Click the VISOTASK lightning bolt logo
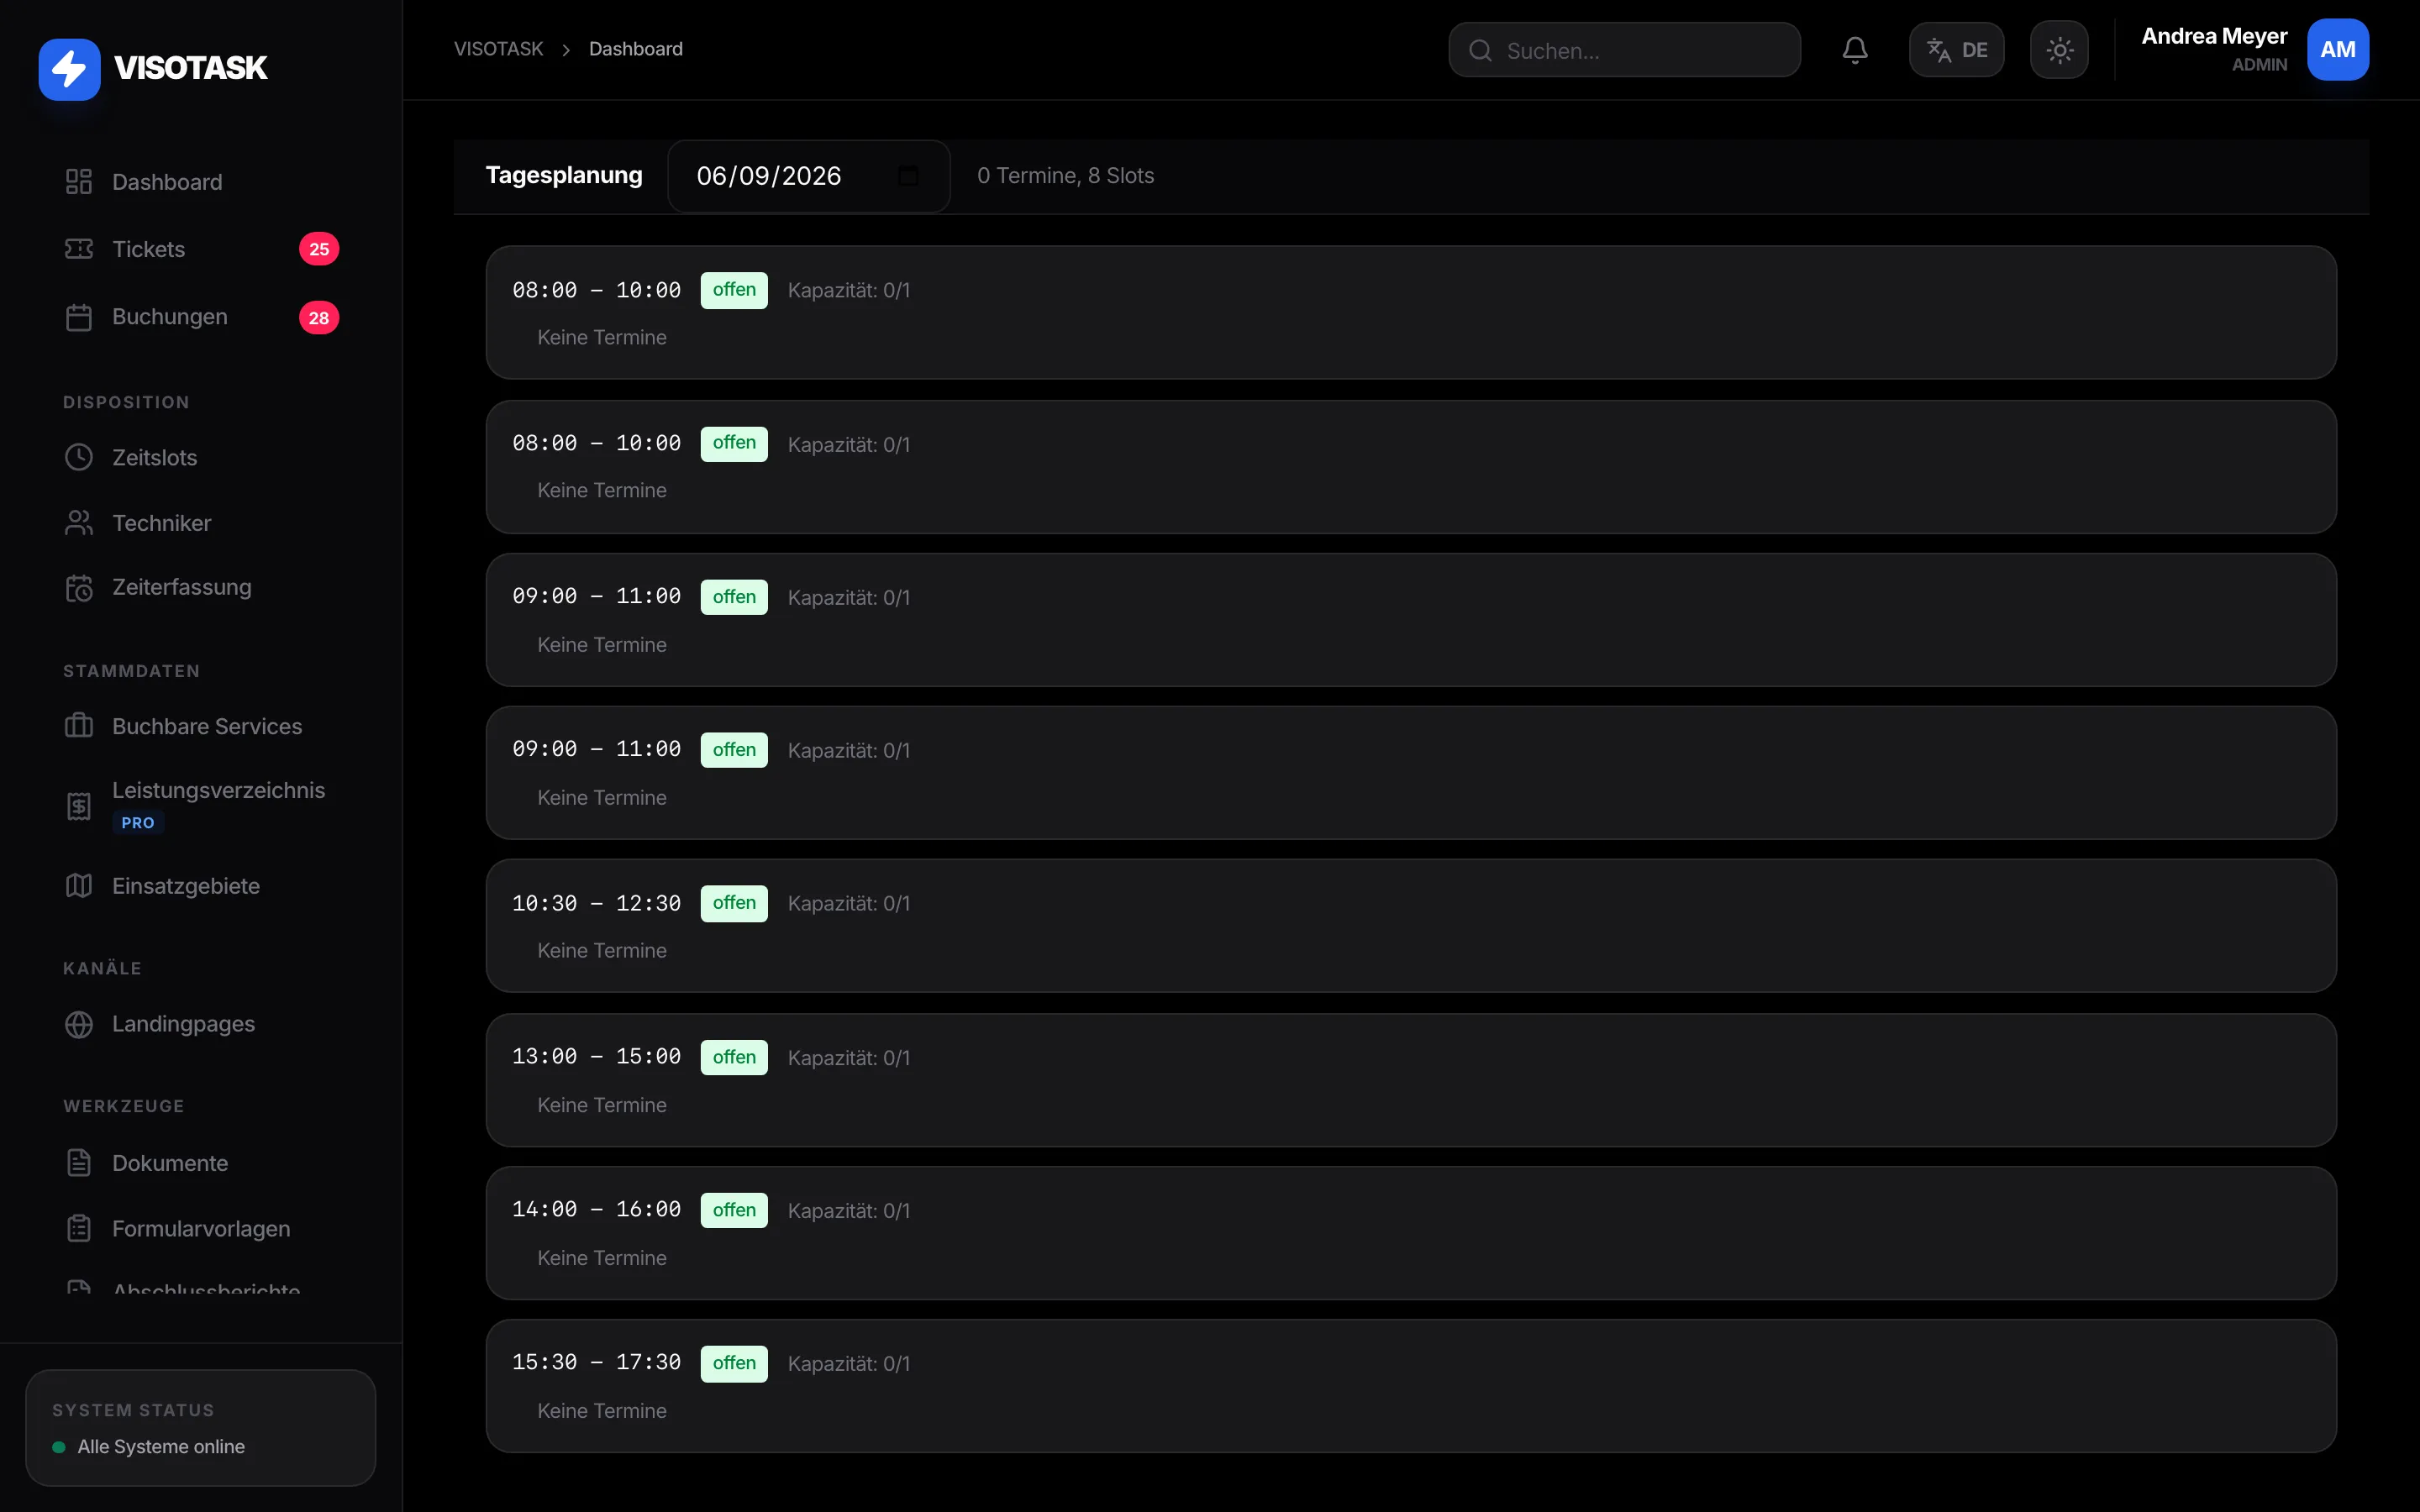 point(69,69)
